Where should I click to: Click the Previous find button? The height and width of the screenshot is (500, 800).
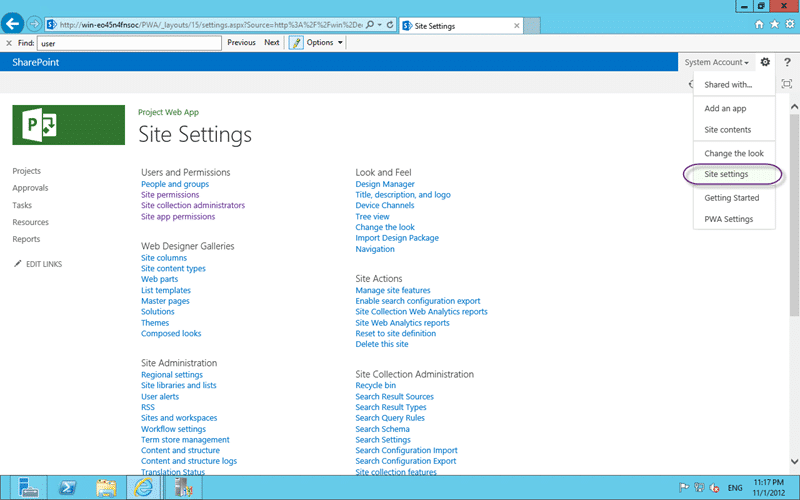[241, 42]
